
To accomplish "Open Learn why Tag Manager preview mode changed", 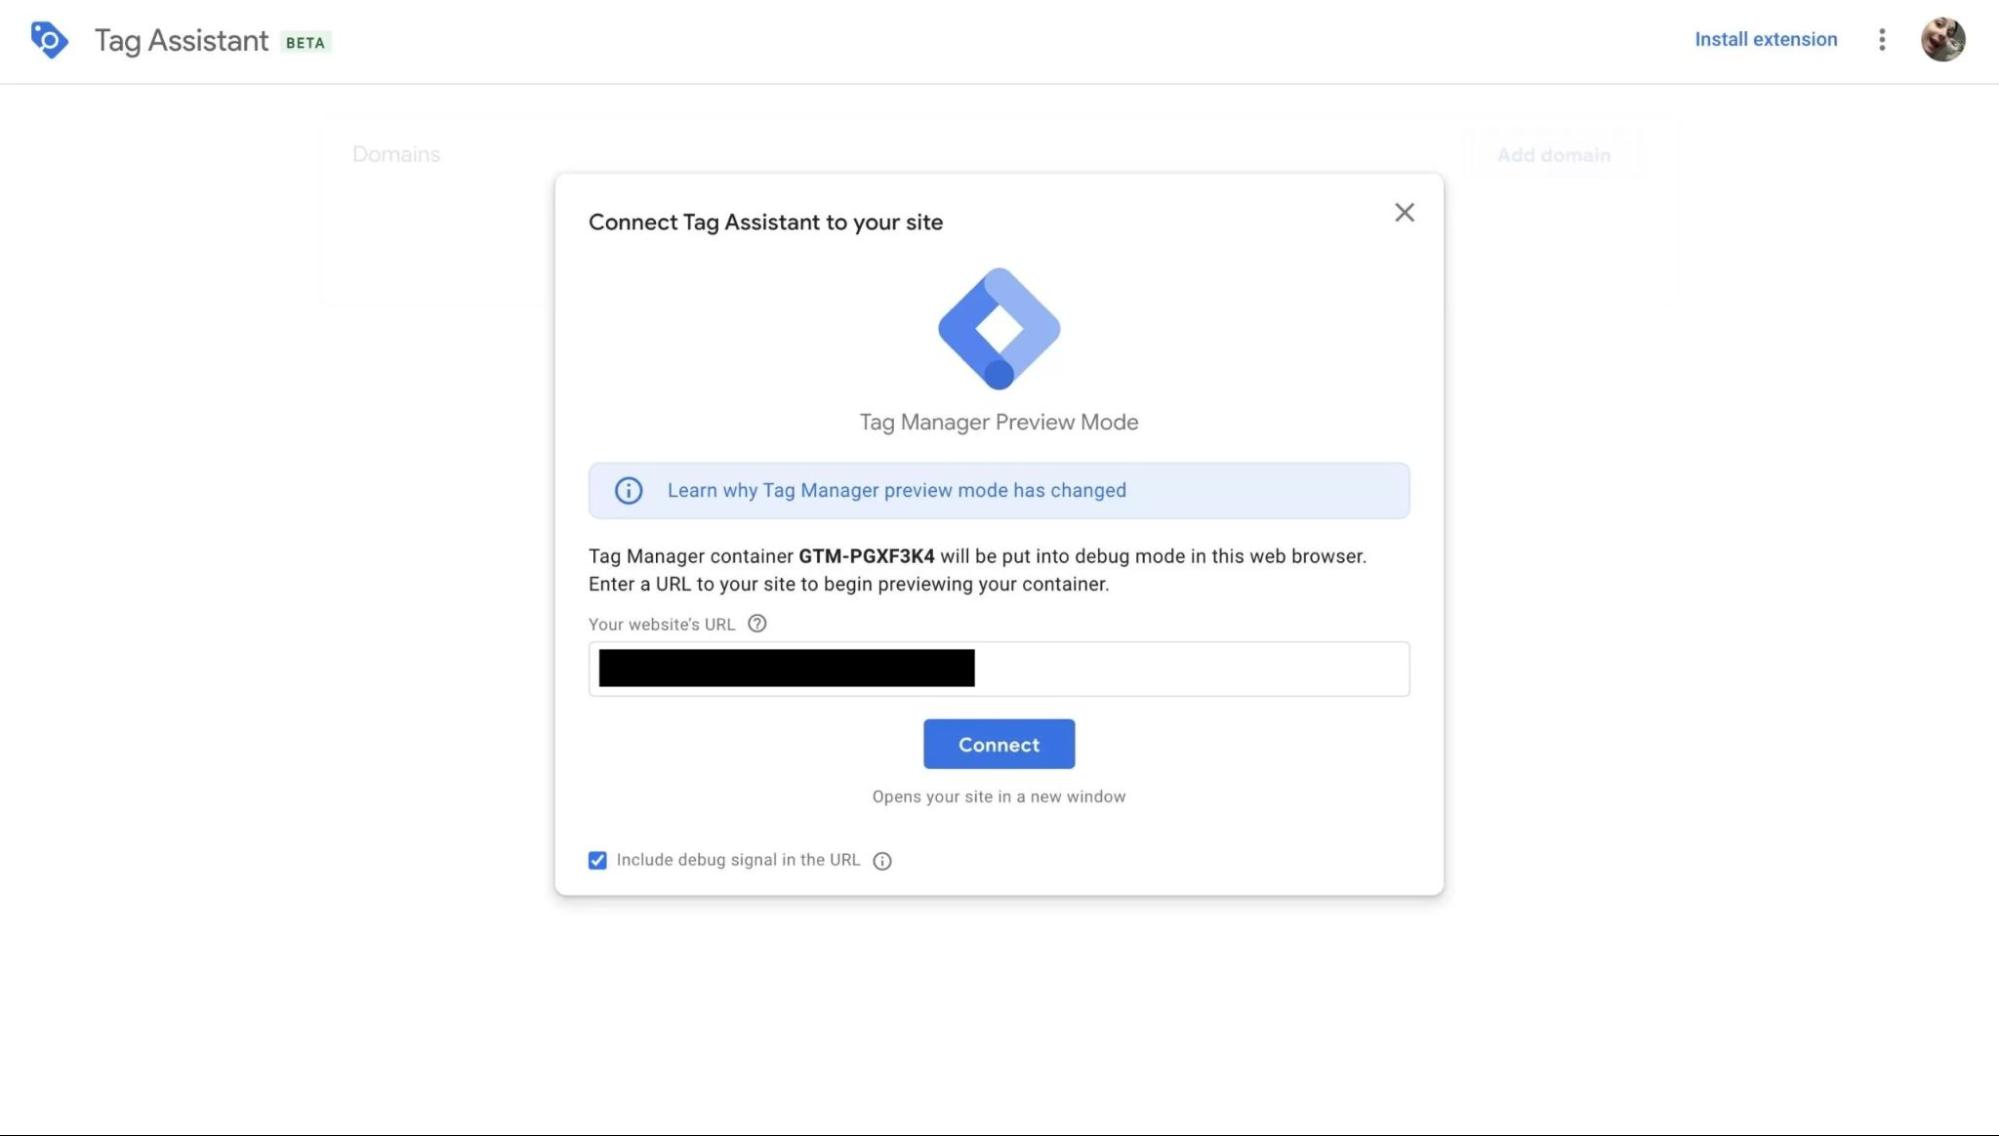I will (896, 490).
